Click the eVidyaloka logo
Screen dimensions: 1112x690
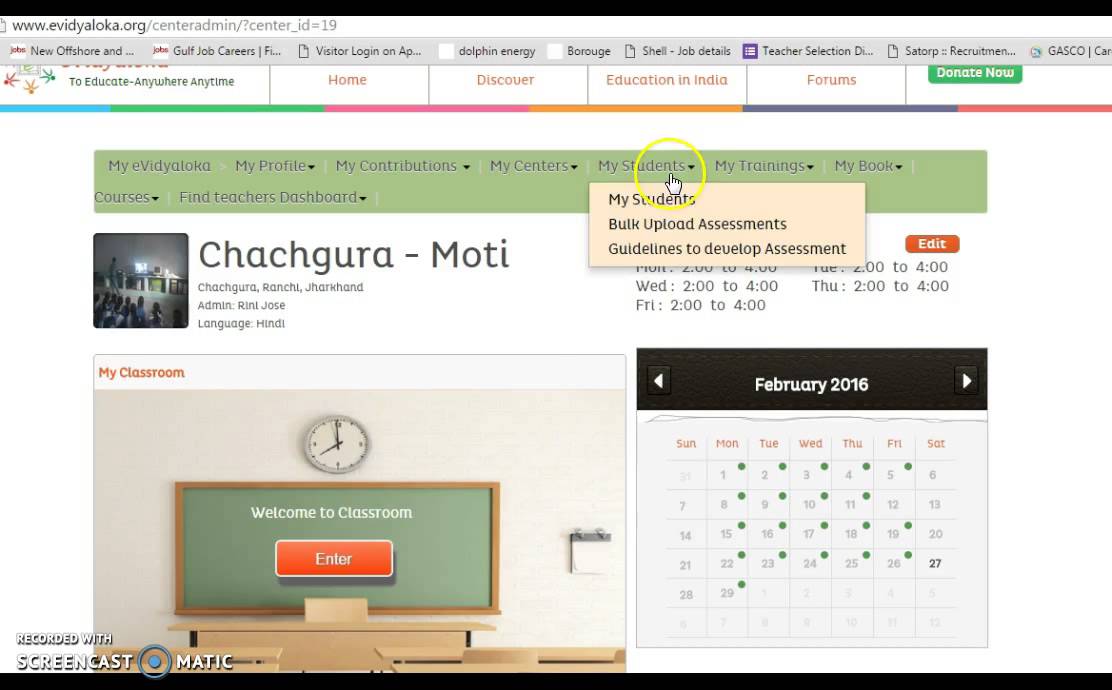(29, 79)
